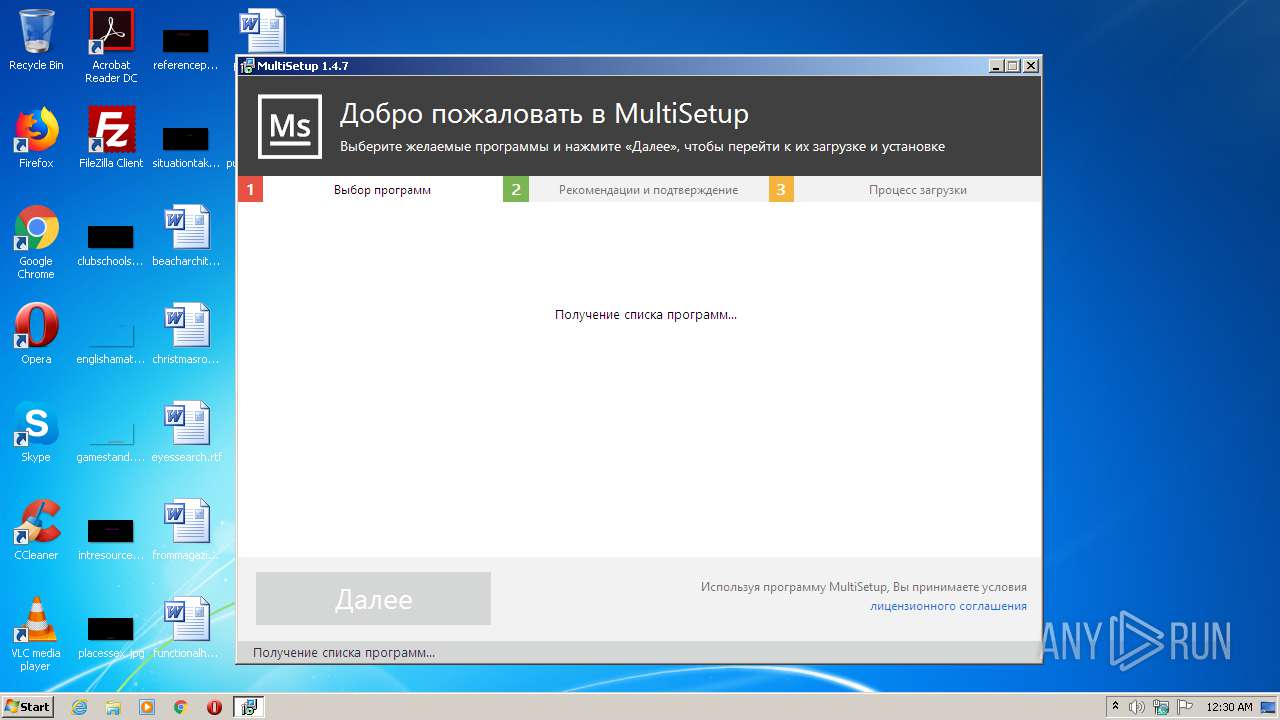1280x720 pixels.
Task: Open VLC media player shortcut
Action: [36, 634]
